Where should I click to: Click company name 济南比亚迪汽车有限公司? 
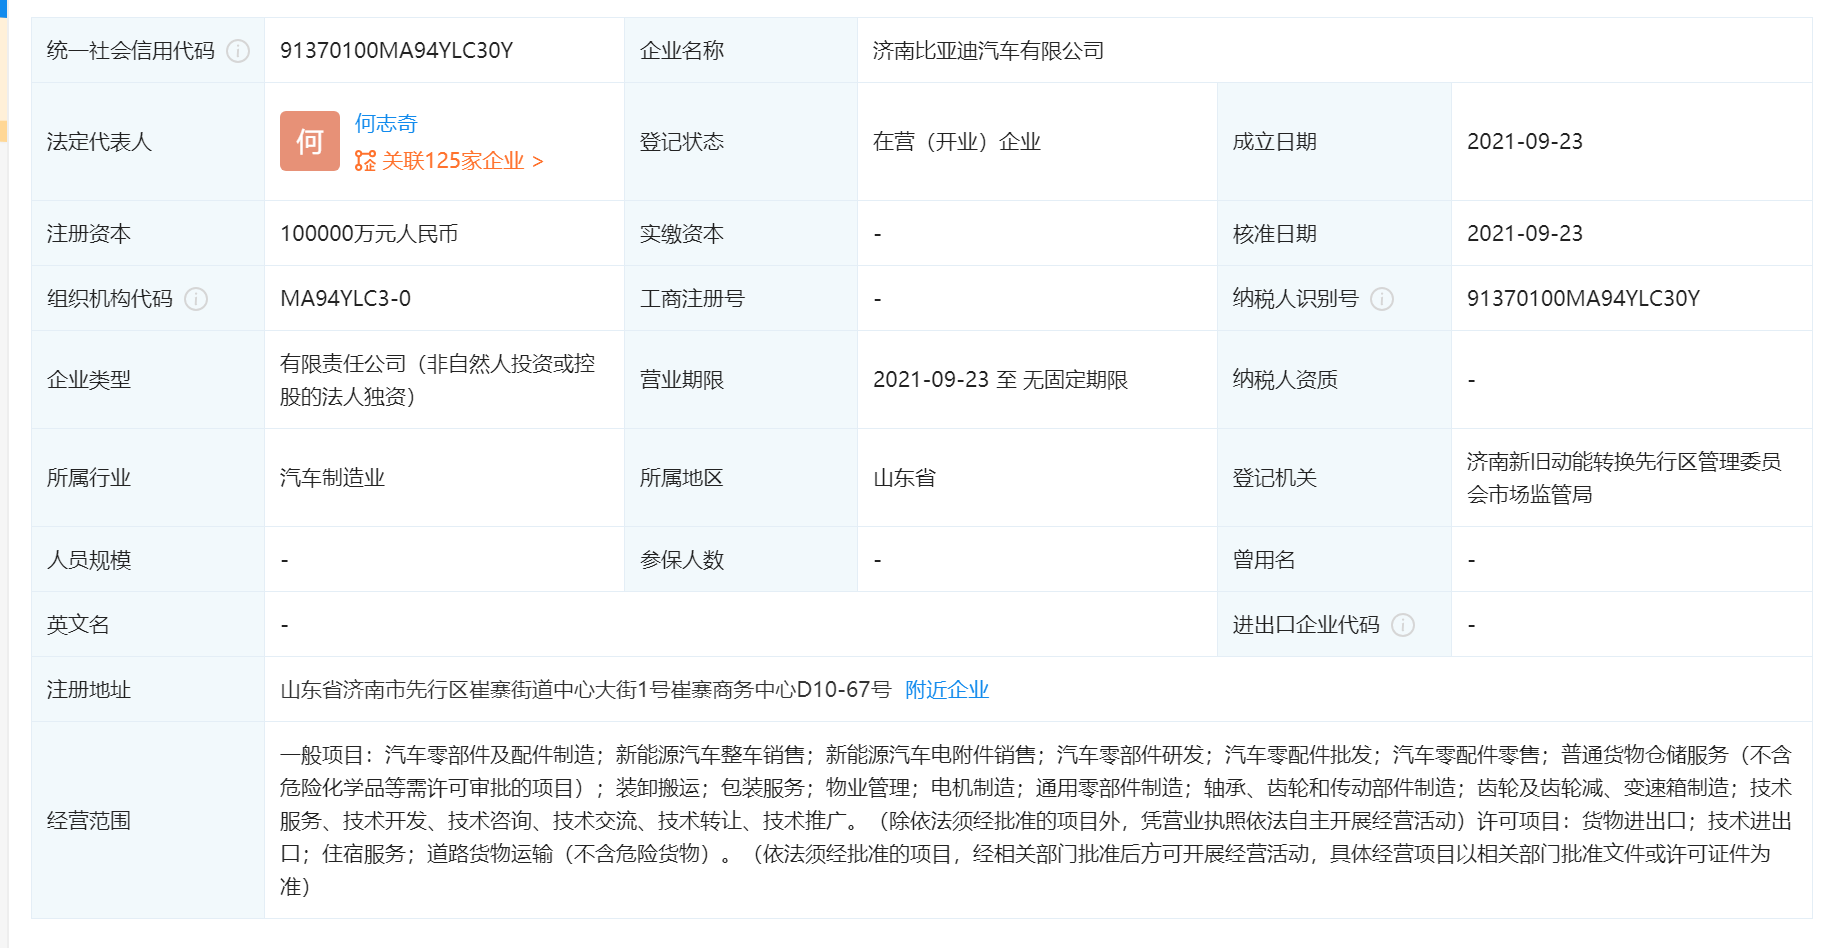coord(988,51)
